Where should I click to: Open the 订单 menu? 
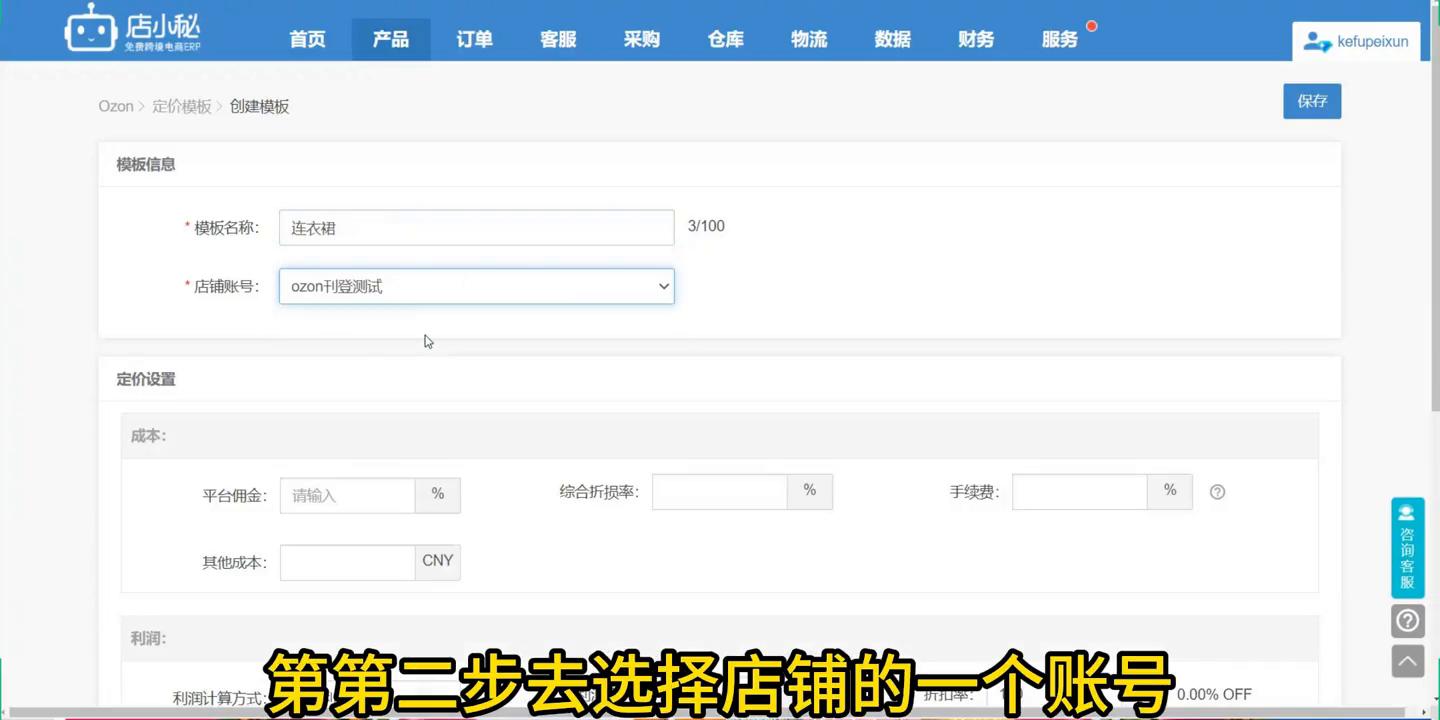473,39
